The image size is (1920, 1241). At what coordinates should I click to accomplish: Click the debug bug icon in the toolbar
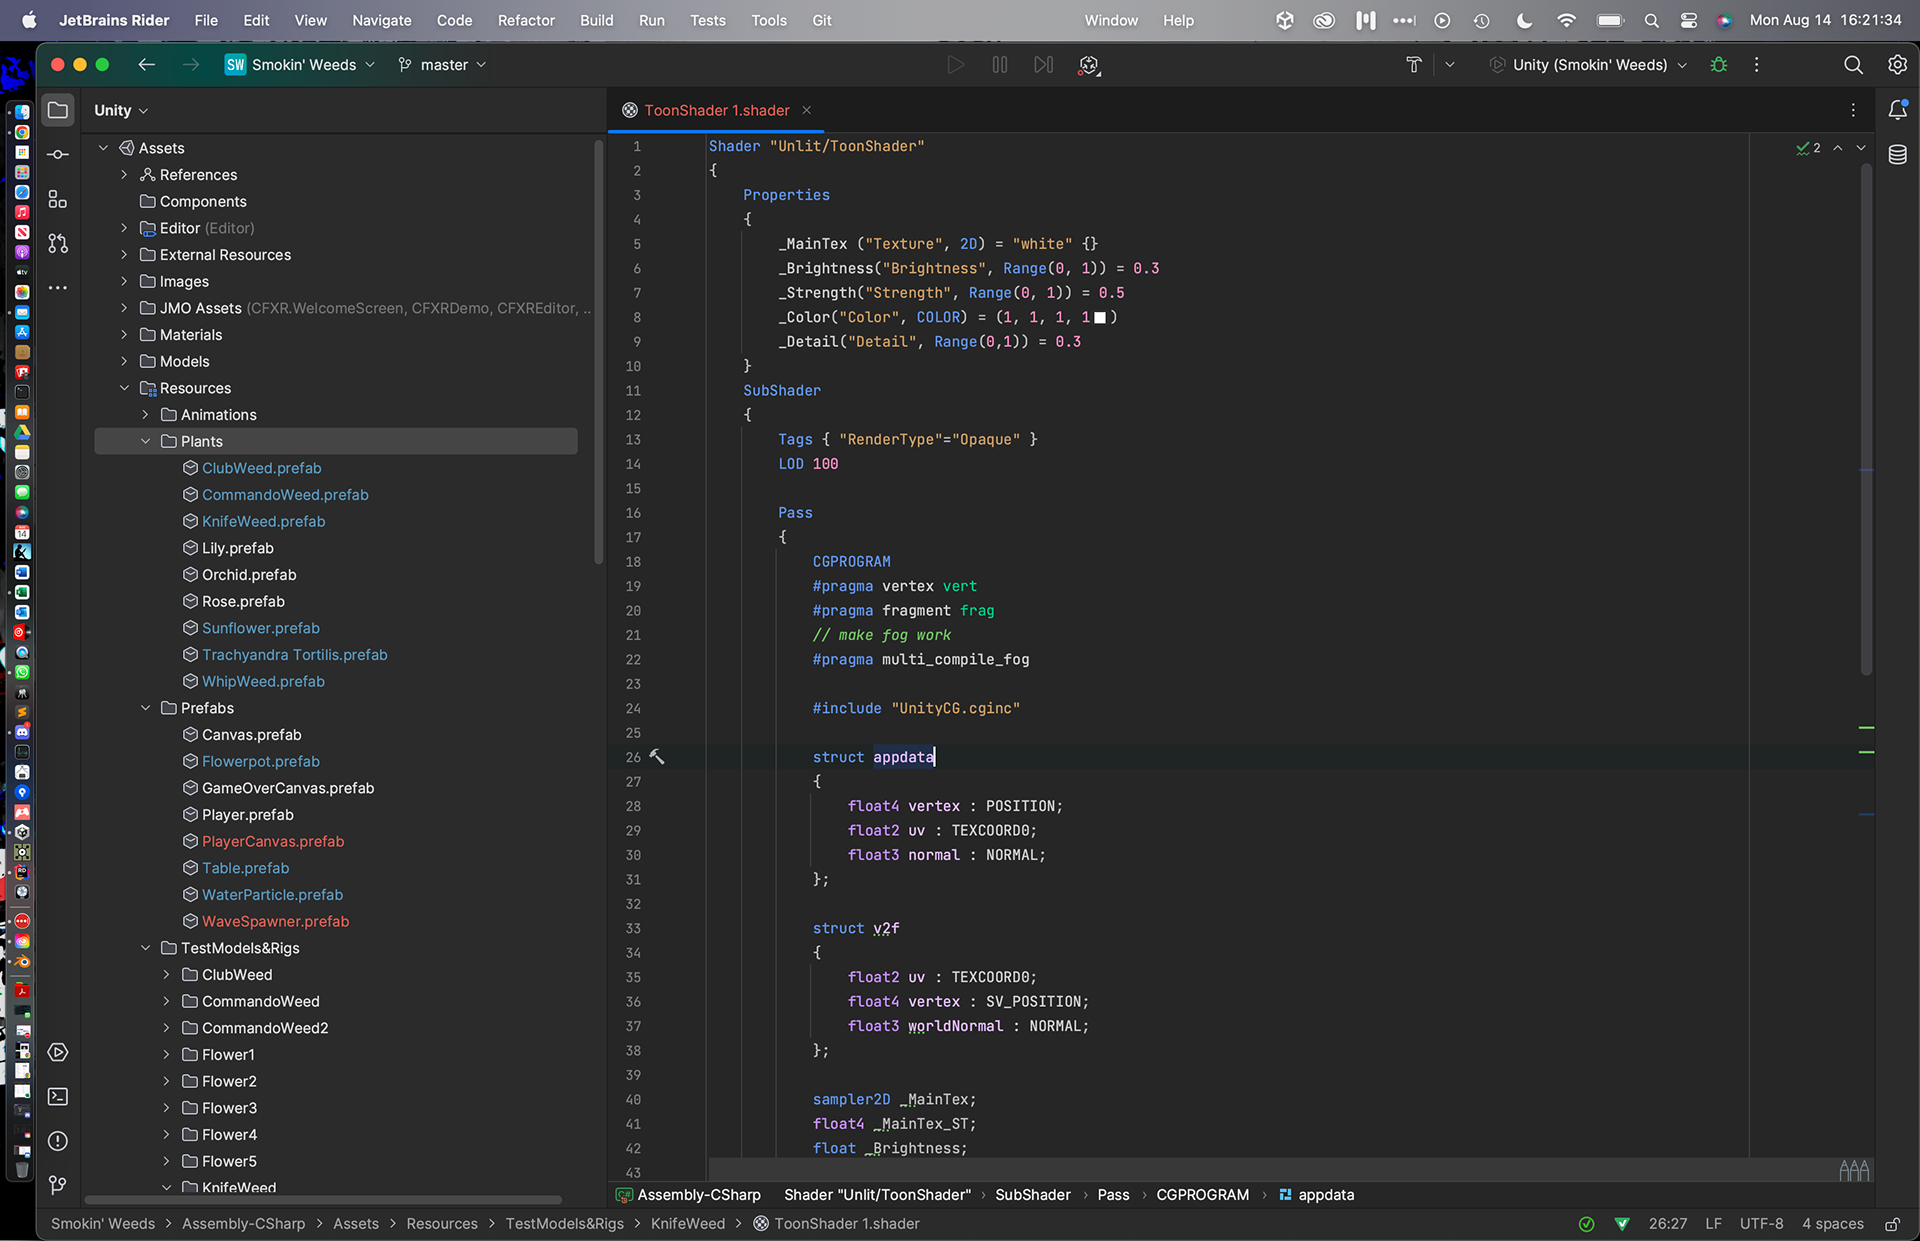click(1719, 65)
